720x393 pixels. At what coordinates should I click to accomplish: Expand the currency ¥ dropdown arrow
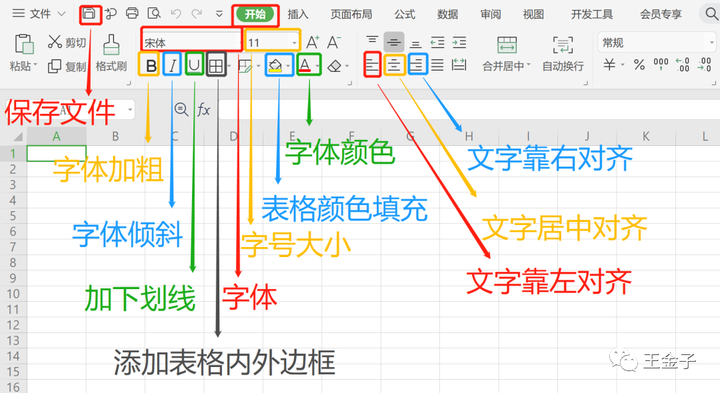[x=623, y=64]
